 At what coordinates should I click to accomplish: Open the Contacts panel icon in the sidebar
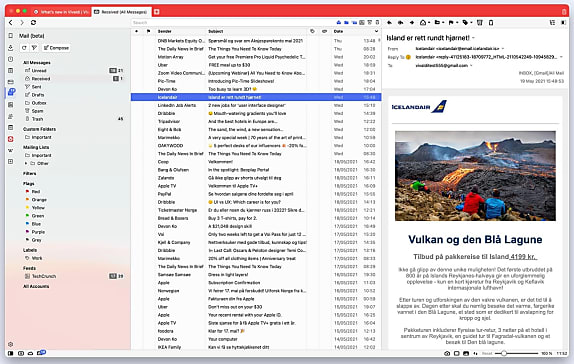(x=11, y=116)
